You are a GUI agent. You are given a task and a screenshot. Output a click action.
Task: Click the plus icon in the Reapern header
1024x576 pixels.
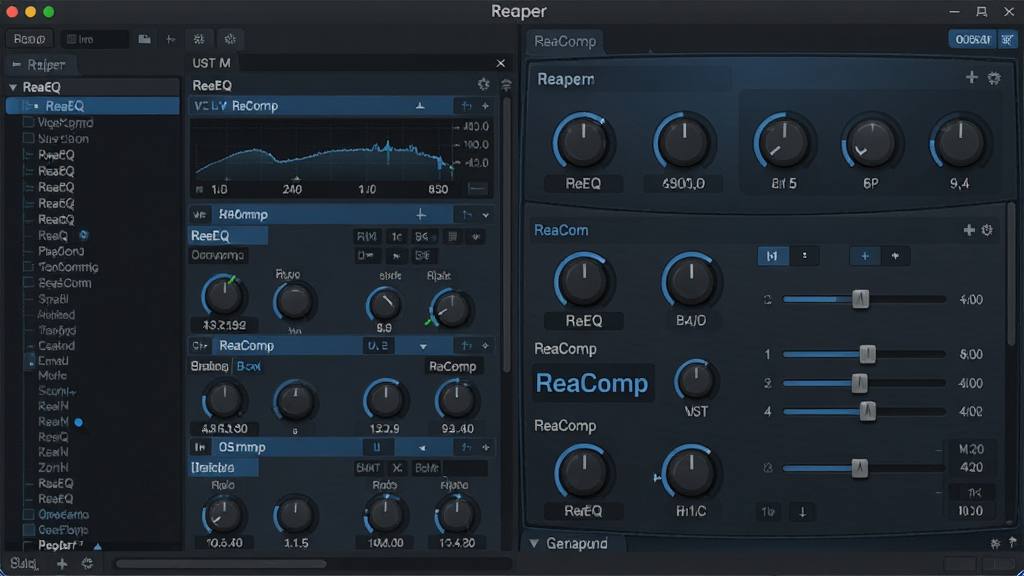[972, 78]
